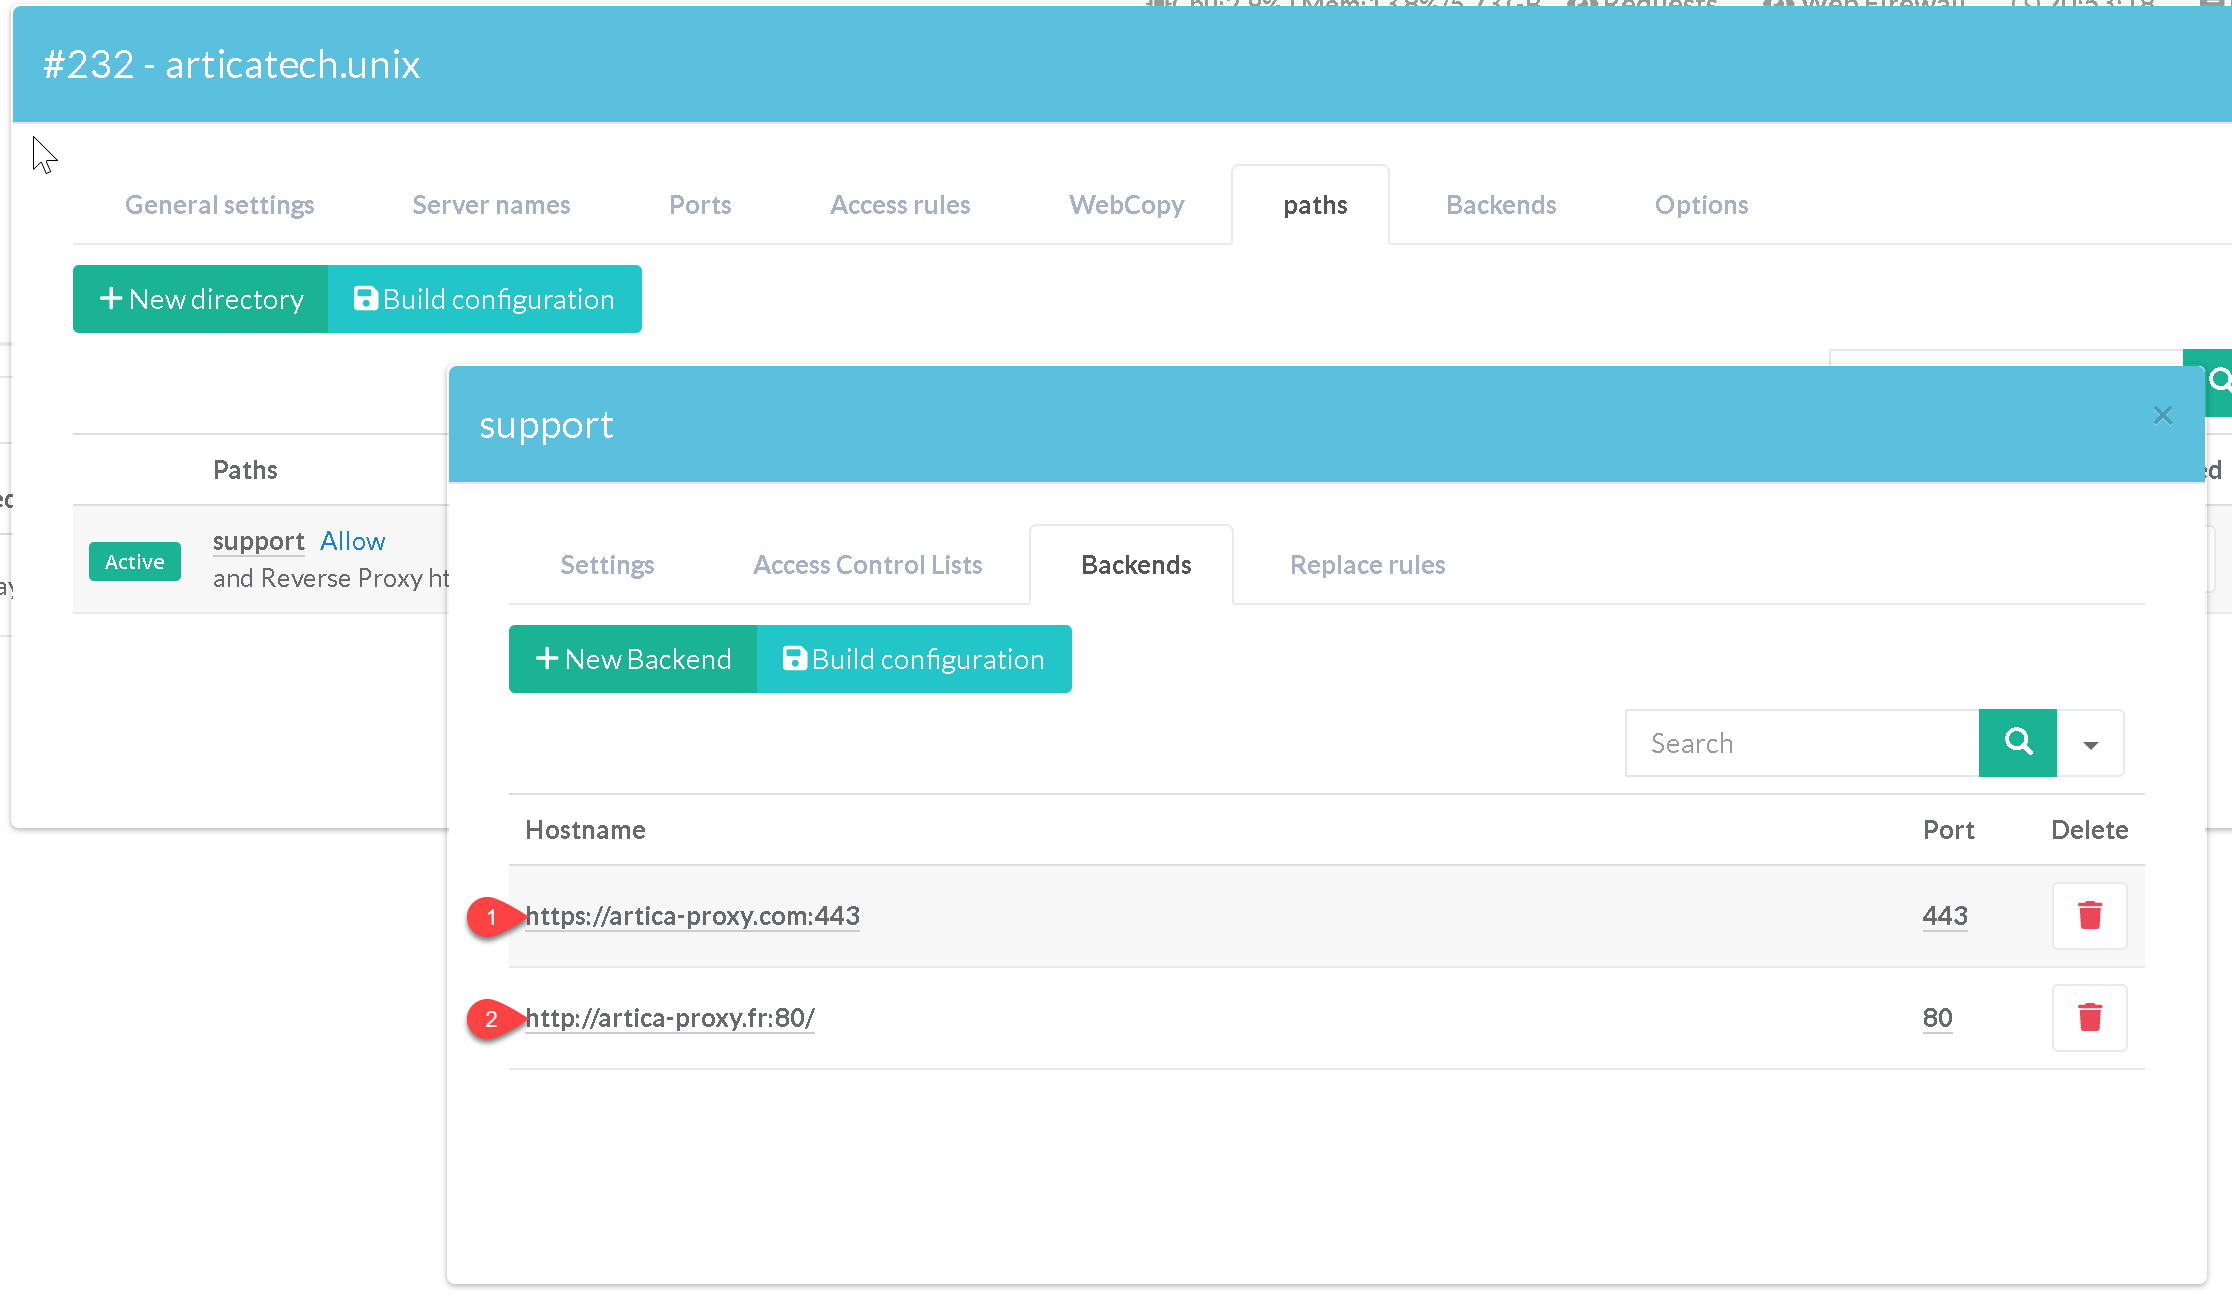The image size is (2232, 1297).
Task: Click New directory button
Action: coord(201,299)
